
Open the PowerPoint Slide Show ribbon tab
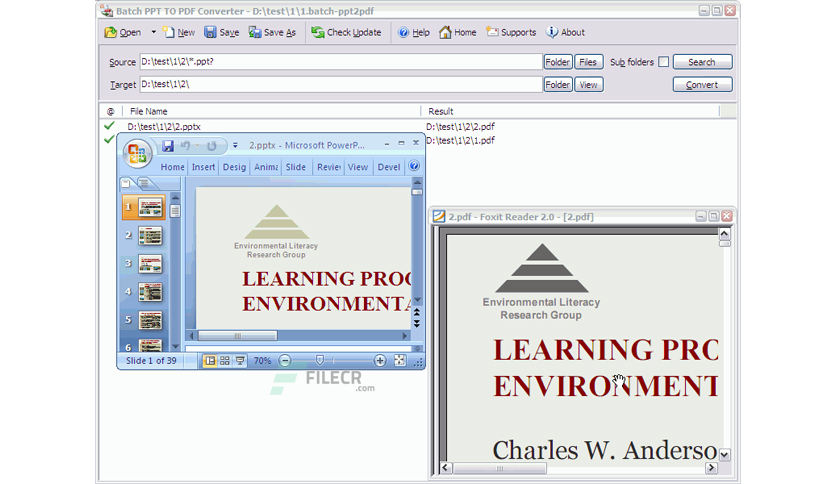pos(295,167)
